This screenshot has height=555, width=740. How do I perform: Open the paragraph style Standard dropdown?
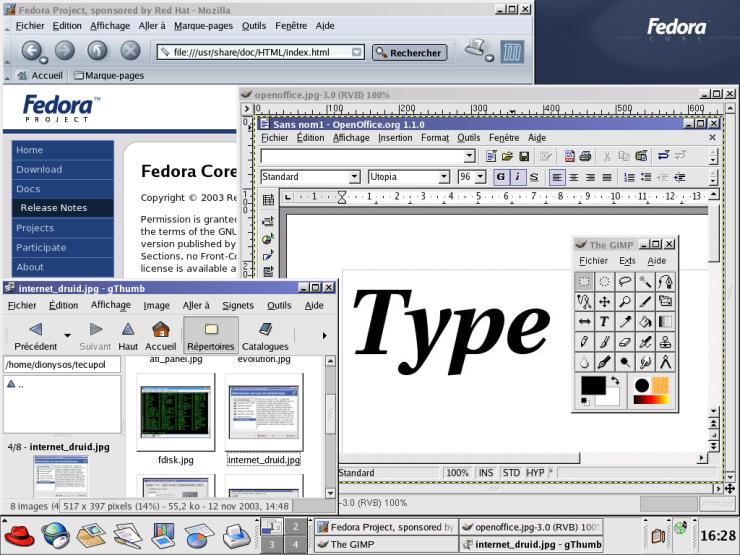(x=354, y=177)
